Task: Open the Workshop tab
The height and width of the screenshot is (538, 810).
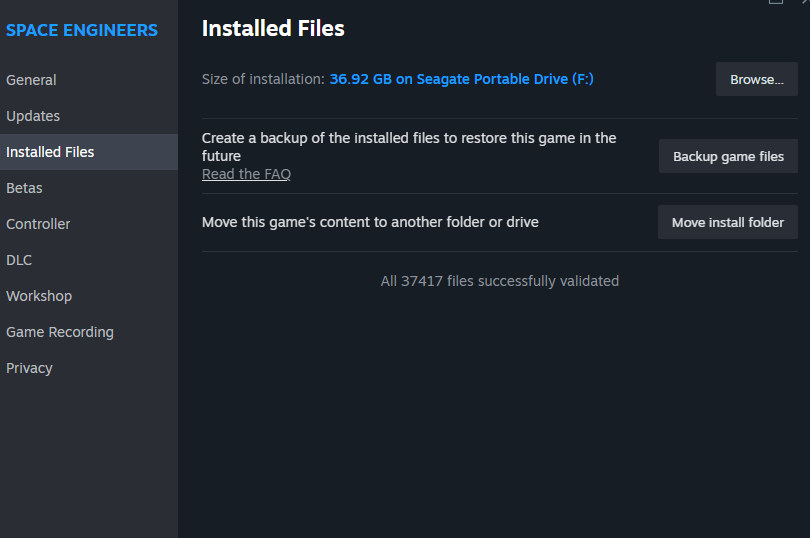Action: (x=39, y=296)
